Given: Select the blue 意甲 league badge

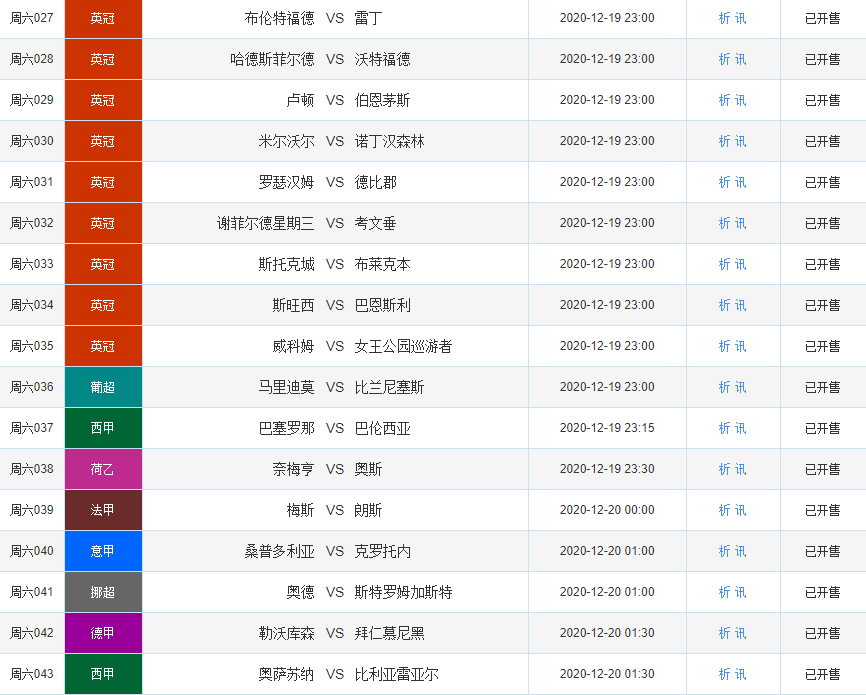Looking at the screenshot, I should (103, 551).
